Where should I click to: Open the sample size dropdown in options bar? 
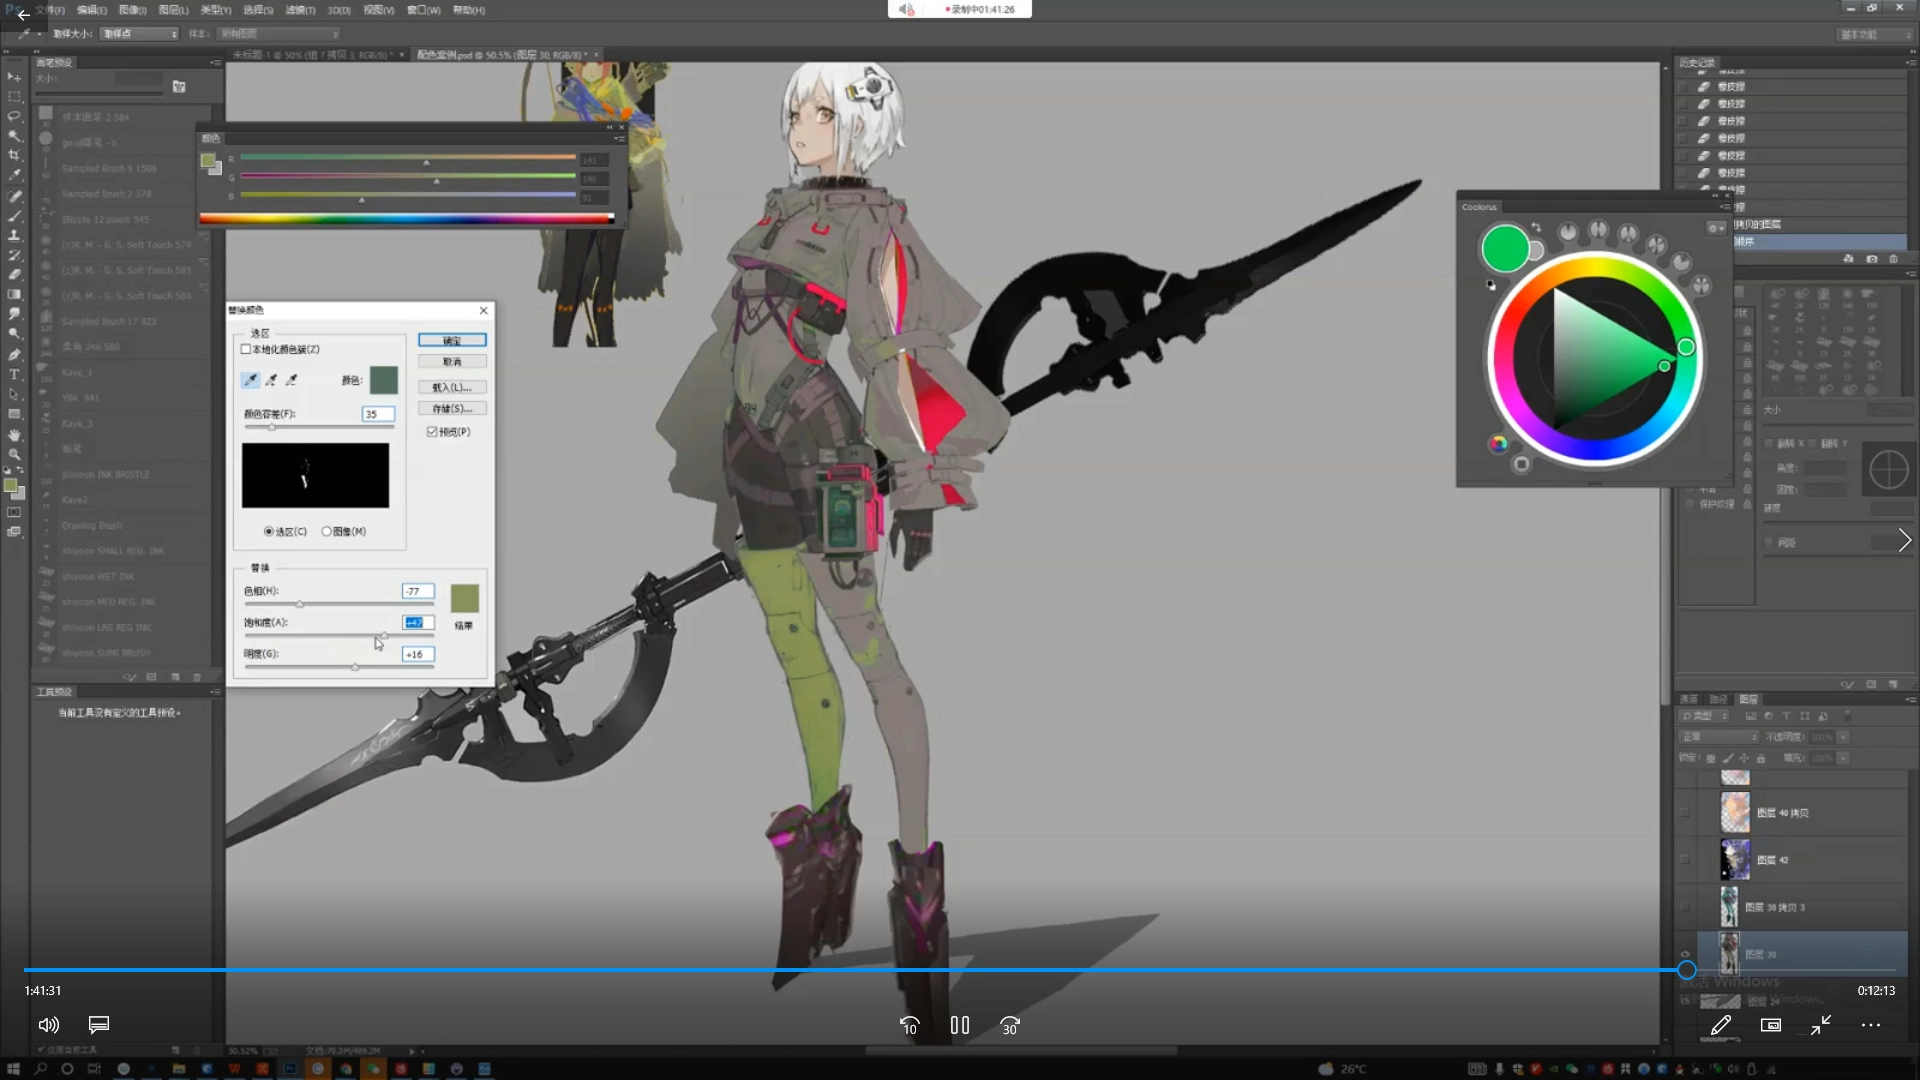(x=139, y=34)
